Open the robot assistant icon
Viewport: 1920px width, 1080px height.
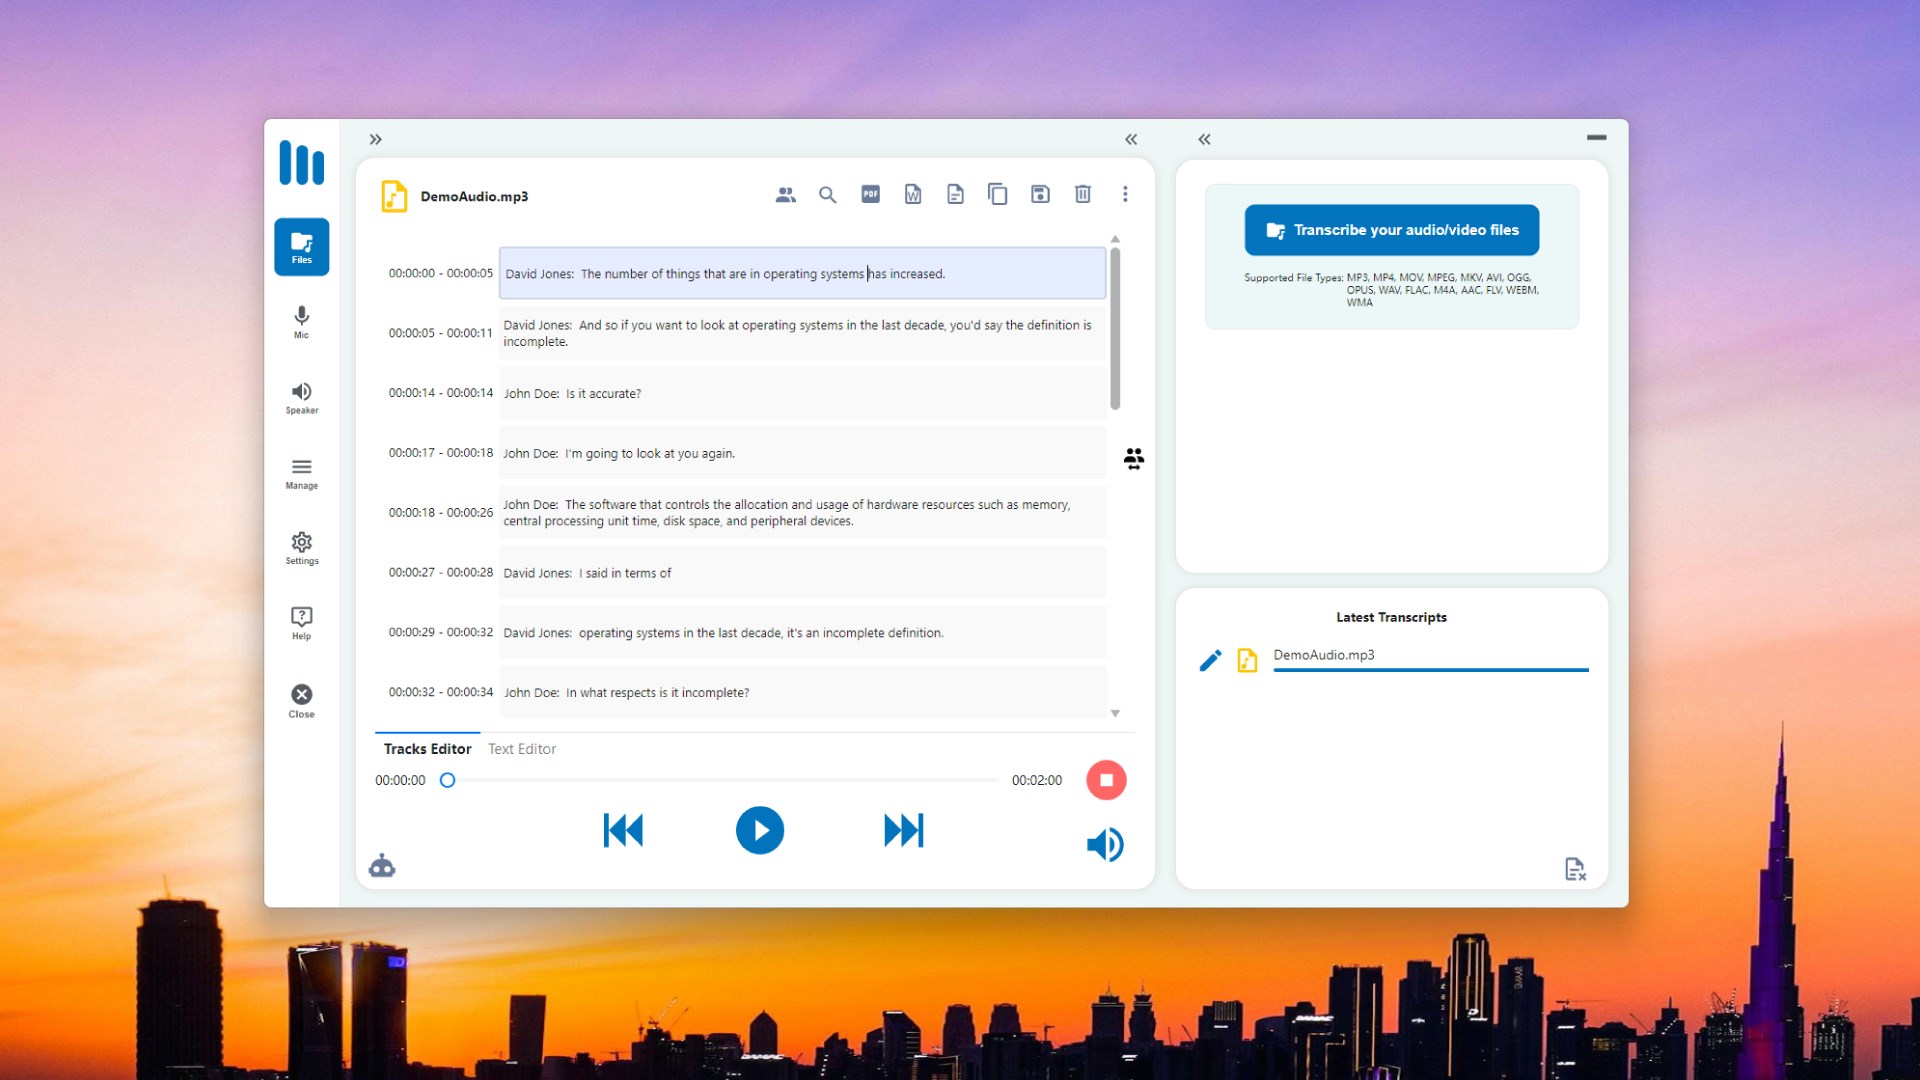(382, 866)
